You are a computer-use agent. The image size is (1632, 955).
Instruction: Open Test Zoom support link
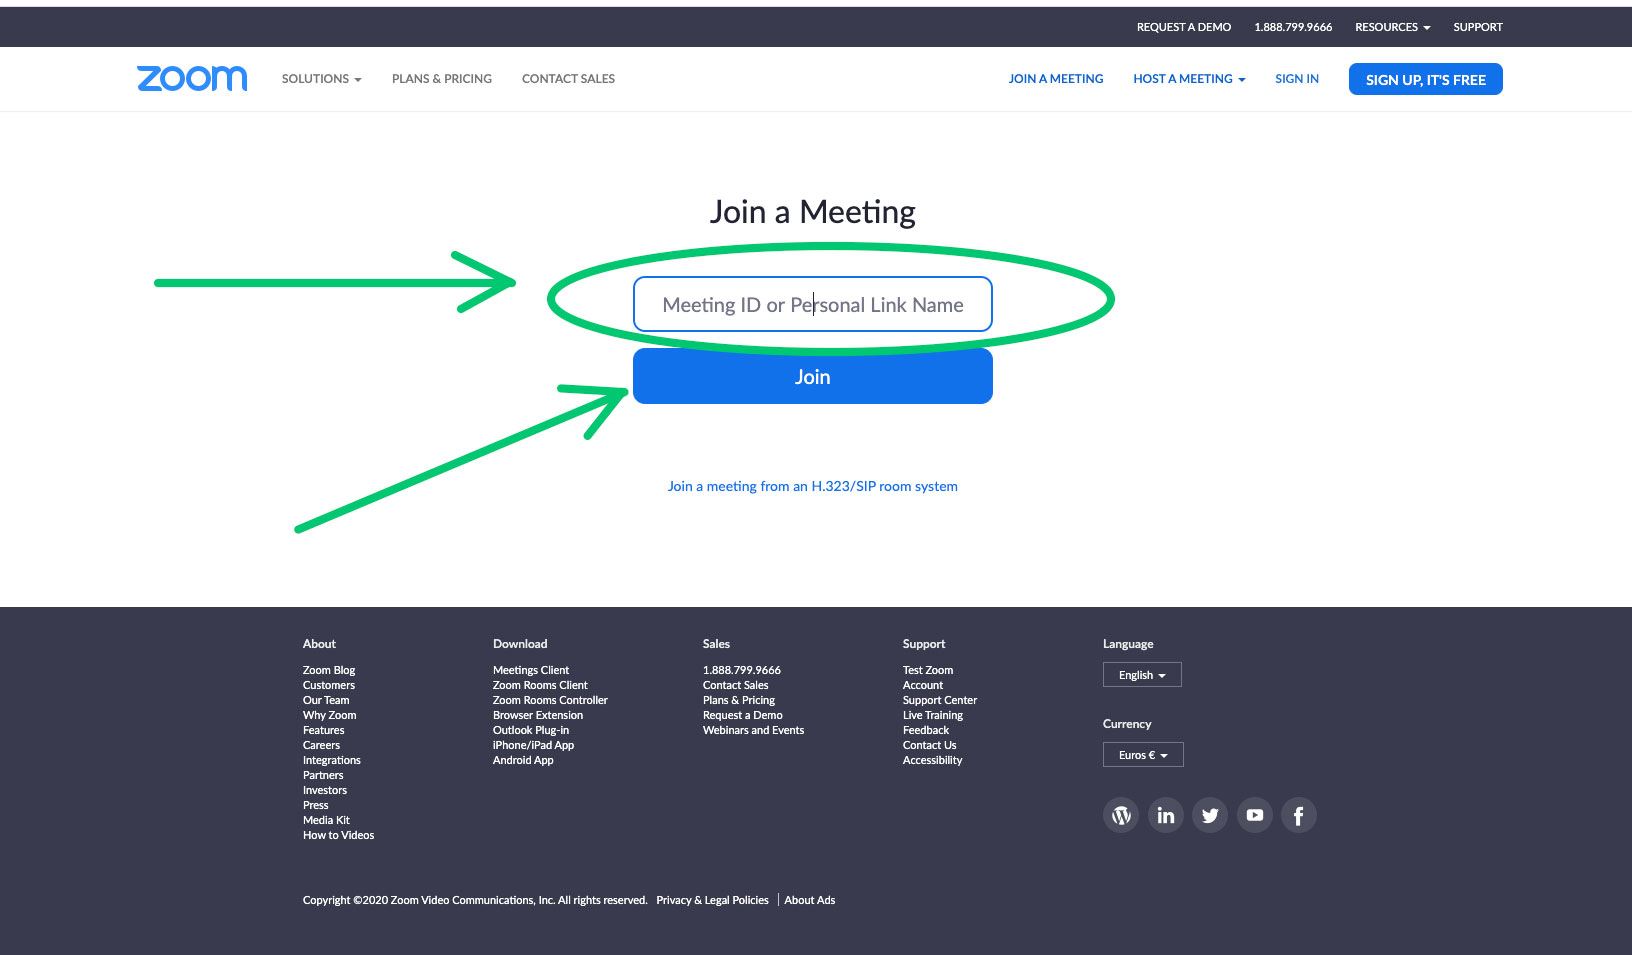[x=928, y=670]
